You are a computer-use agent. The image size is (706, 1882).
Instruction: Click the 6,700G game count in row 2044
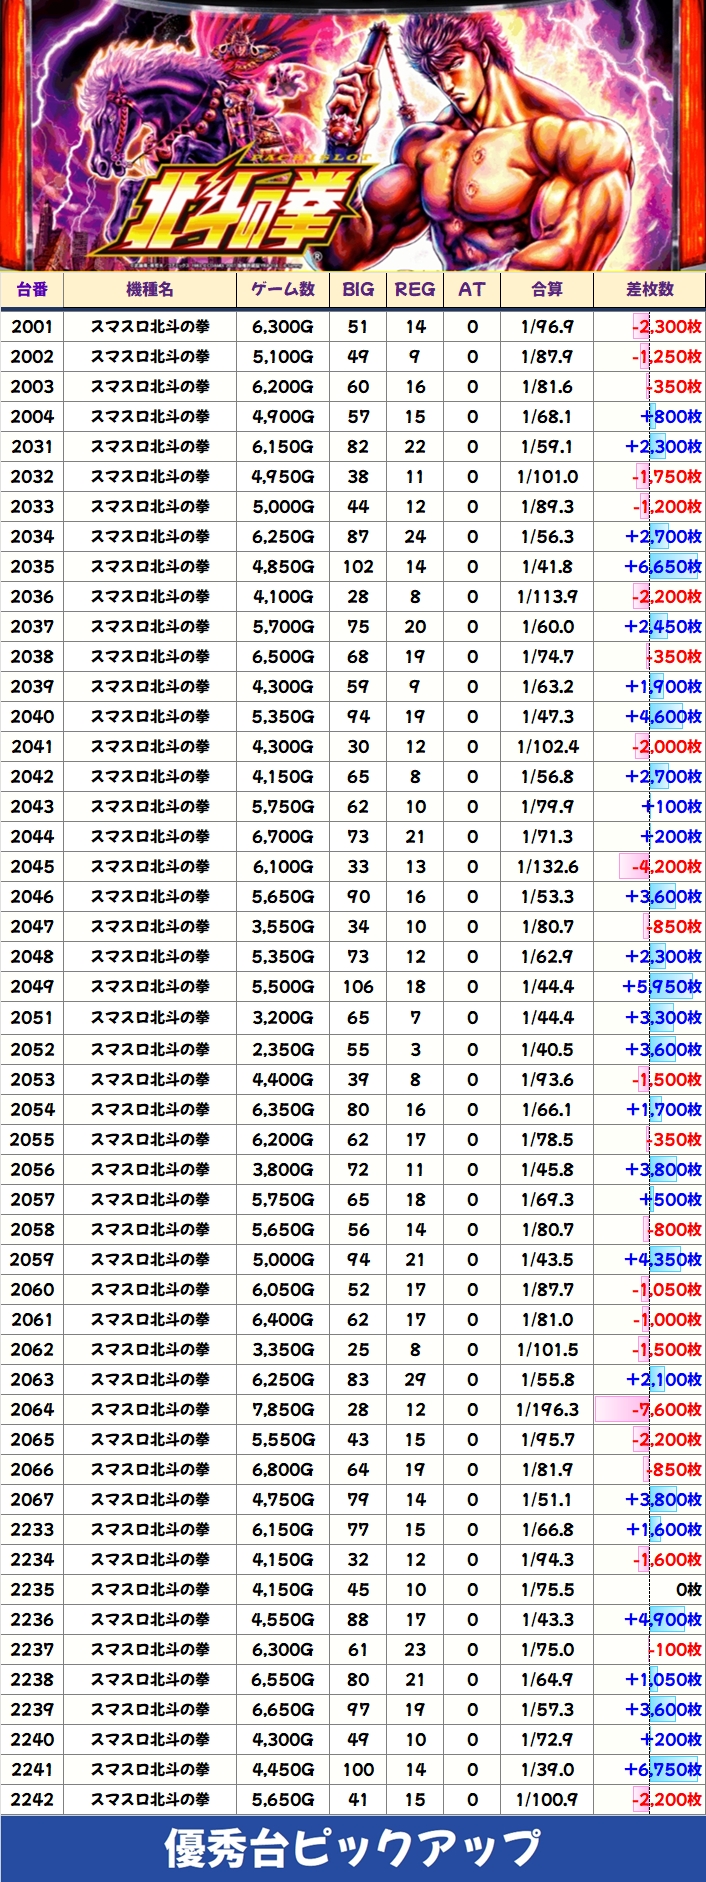point(283,836)
